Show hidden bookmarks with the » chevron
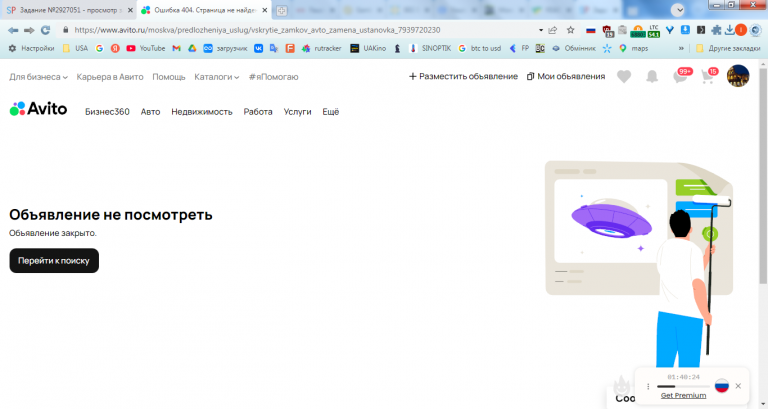Screen dimensions: 768x409 click(x=681, y=48)
